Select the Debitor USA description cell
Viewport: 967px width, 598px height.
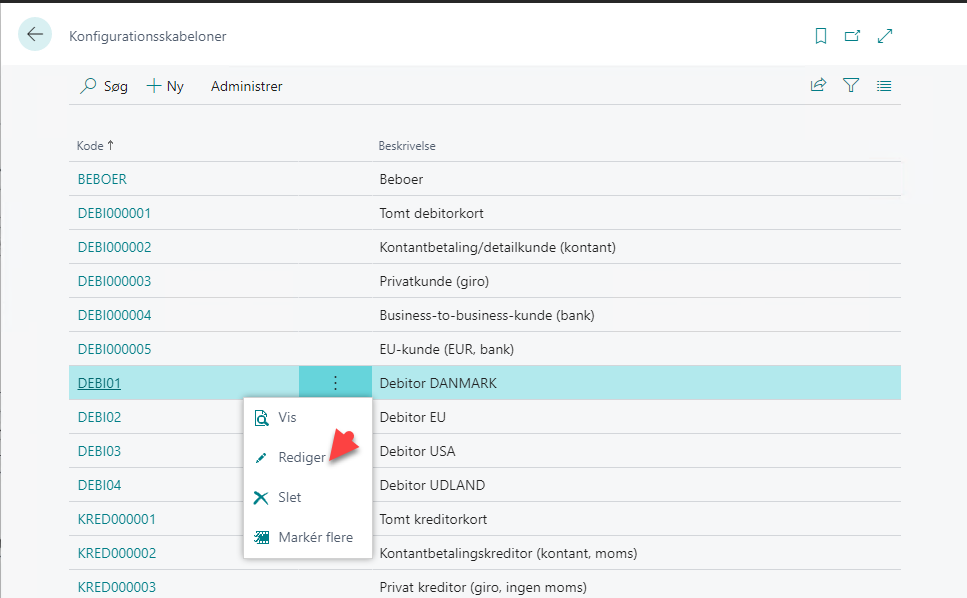pyautogui.click(x=636, y=451)
